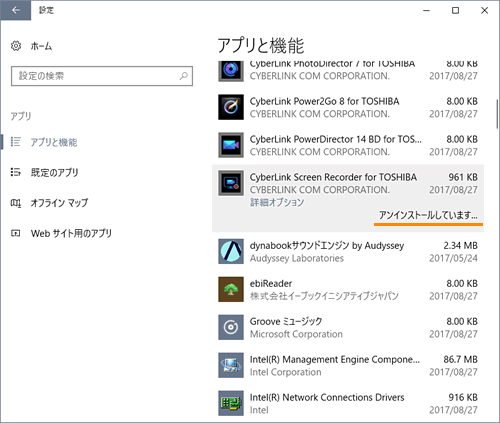The image size is (500, 423).
Task: Click the 2.34 MB size value
Action: [461, 245]
